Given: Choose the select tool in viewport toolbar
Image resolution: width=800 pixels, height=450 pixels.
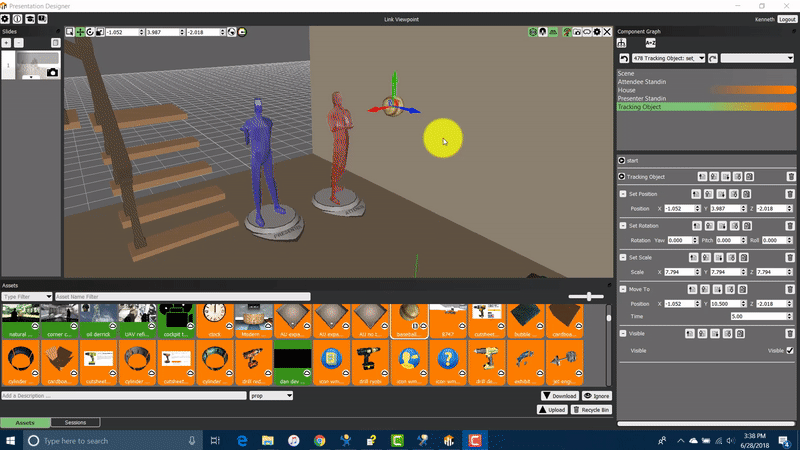Looking at the screenshot, I should pyautogui.click(x=70, y=32).
